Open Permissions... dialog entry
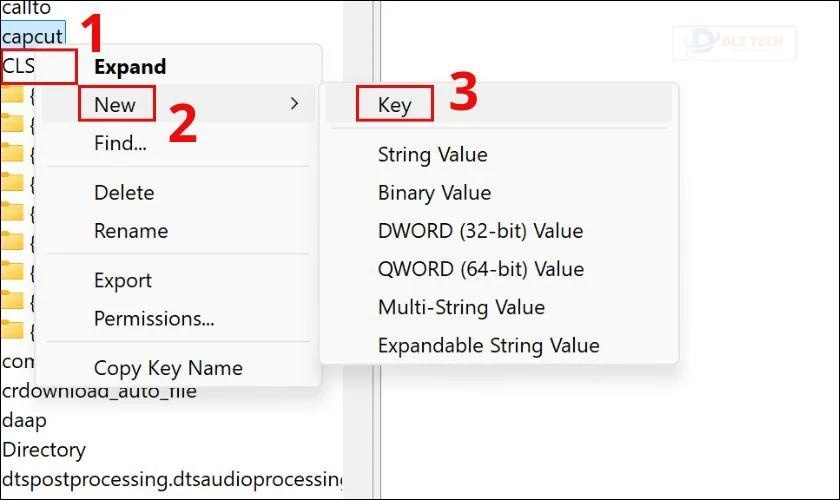The width and height of the screenshot is (840, 500). pos(154,318)
